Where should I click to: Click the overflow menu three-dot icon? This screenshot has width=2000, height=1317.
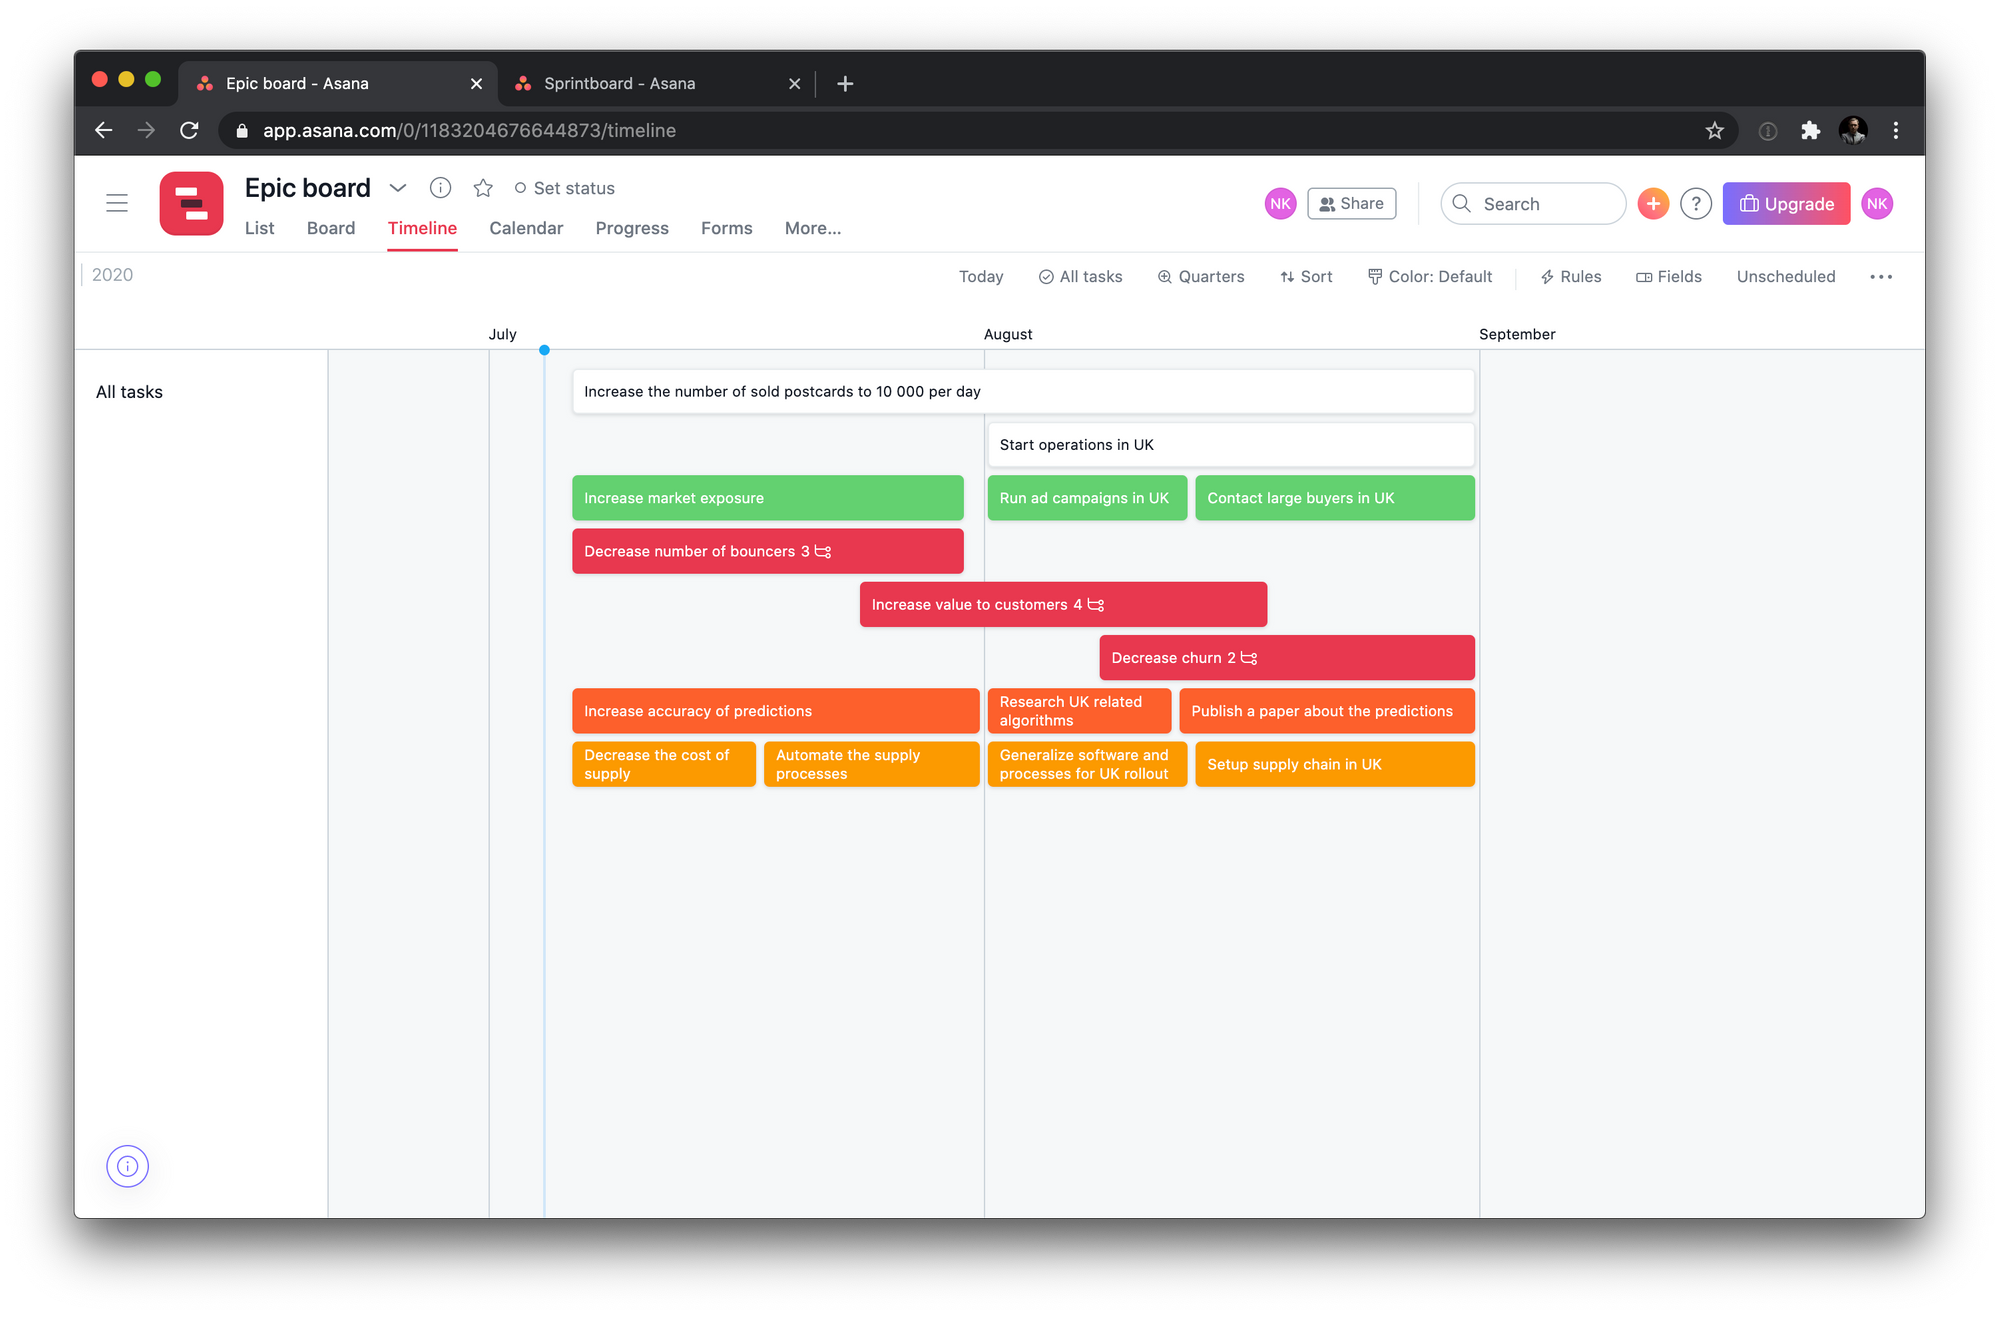[1882, 276]
